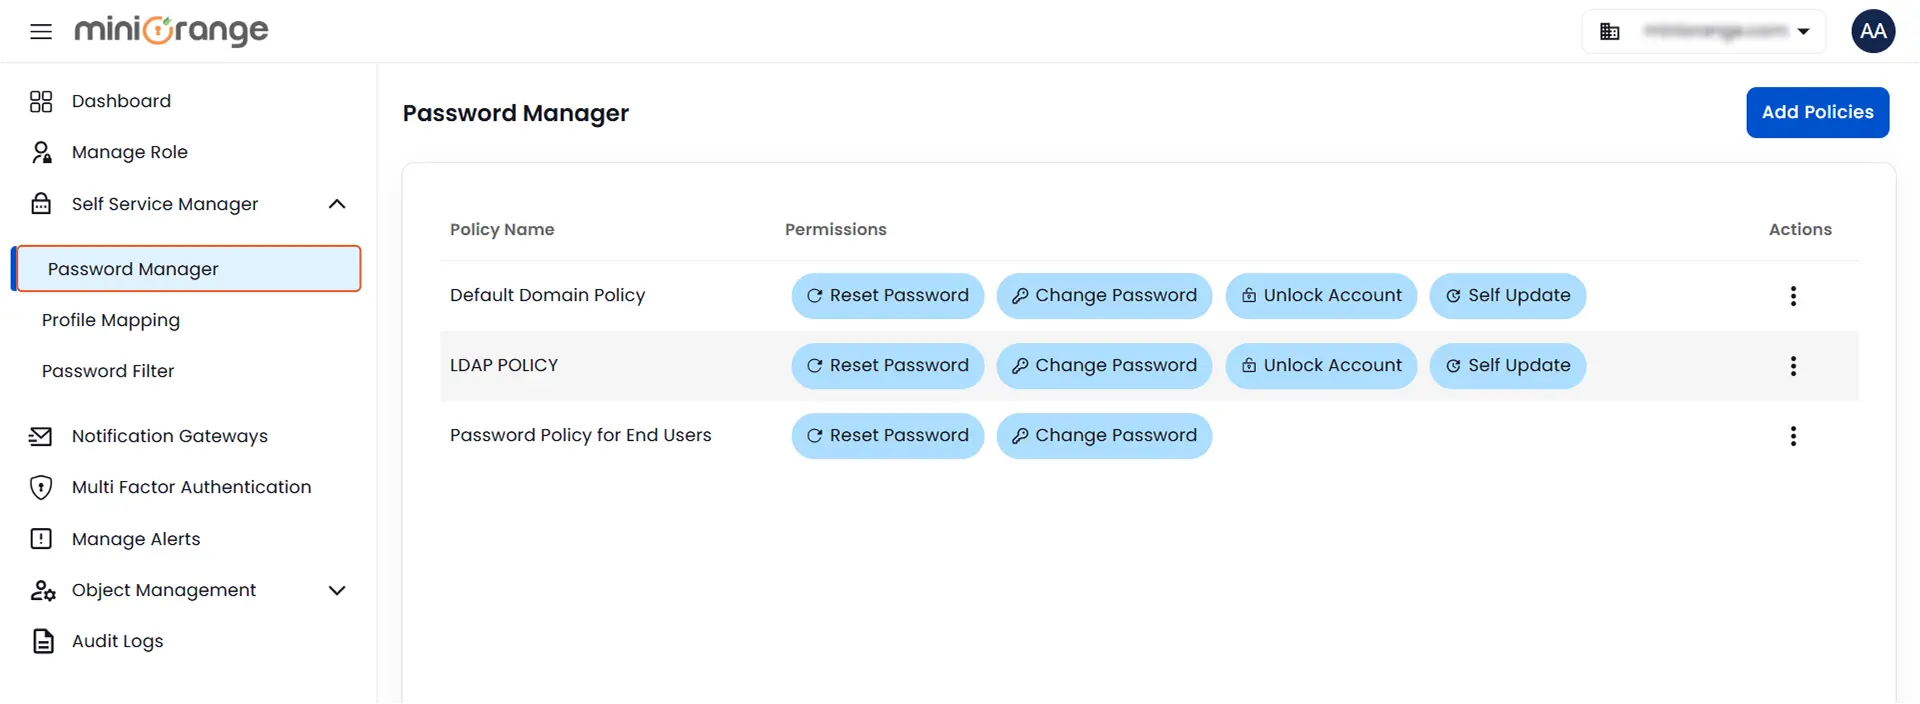This screenshot has height=704, width=1920.
Task: Click the Multi Factor Authentication shield icon
Action: pos(41,487)
